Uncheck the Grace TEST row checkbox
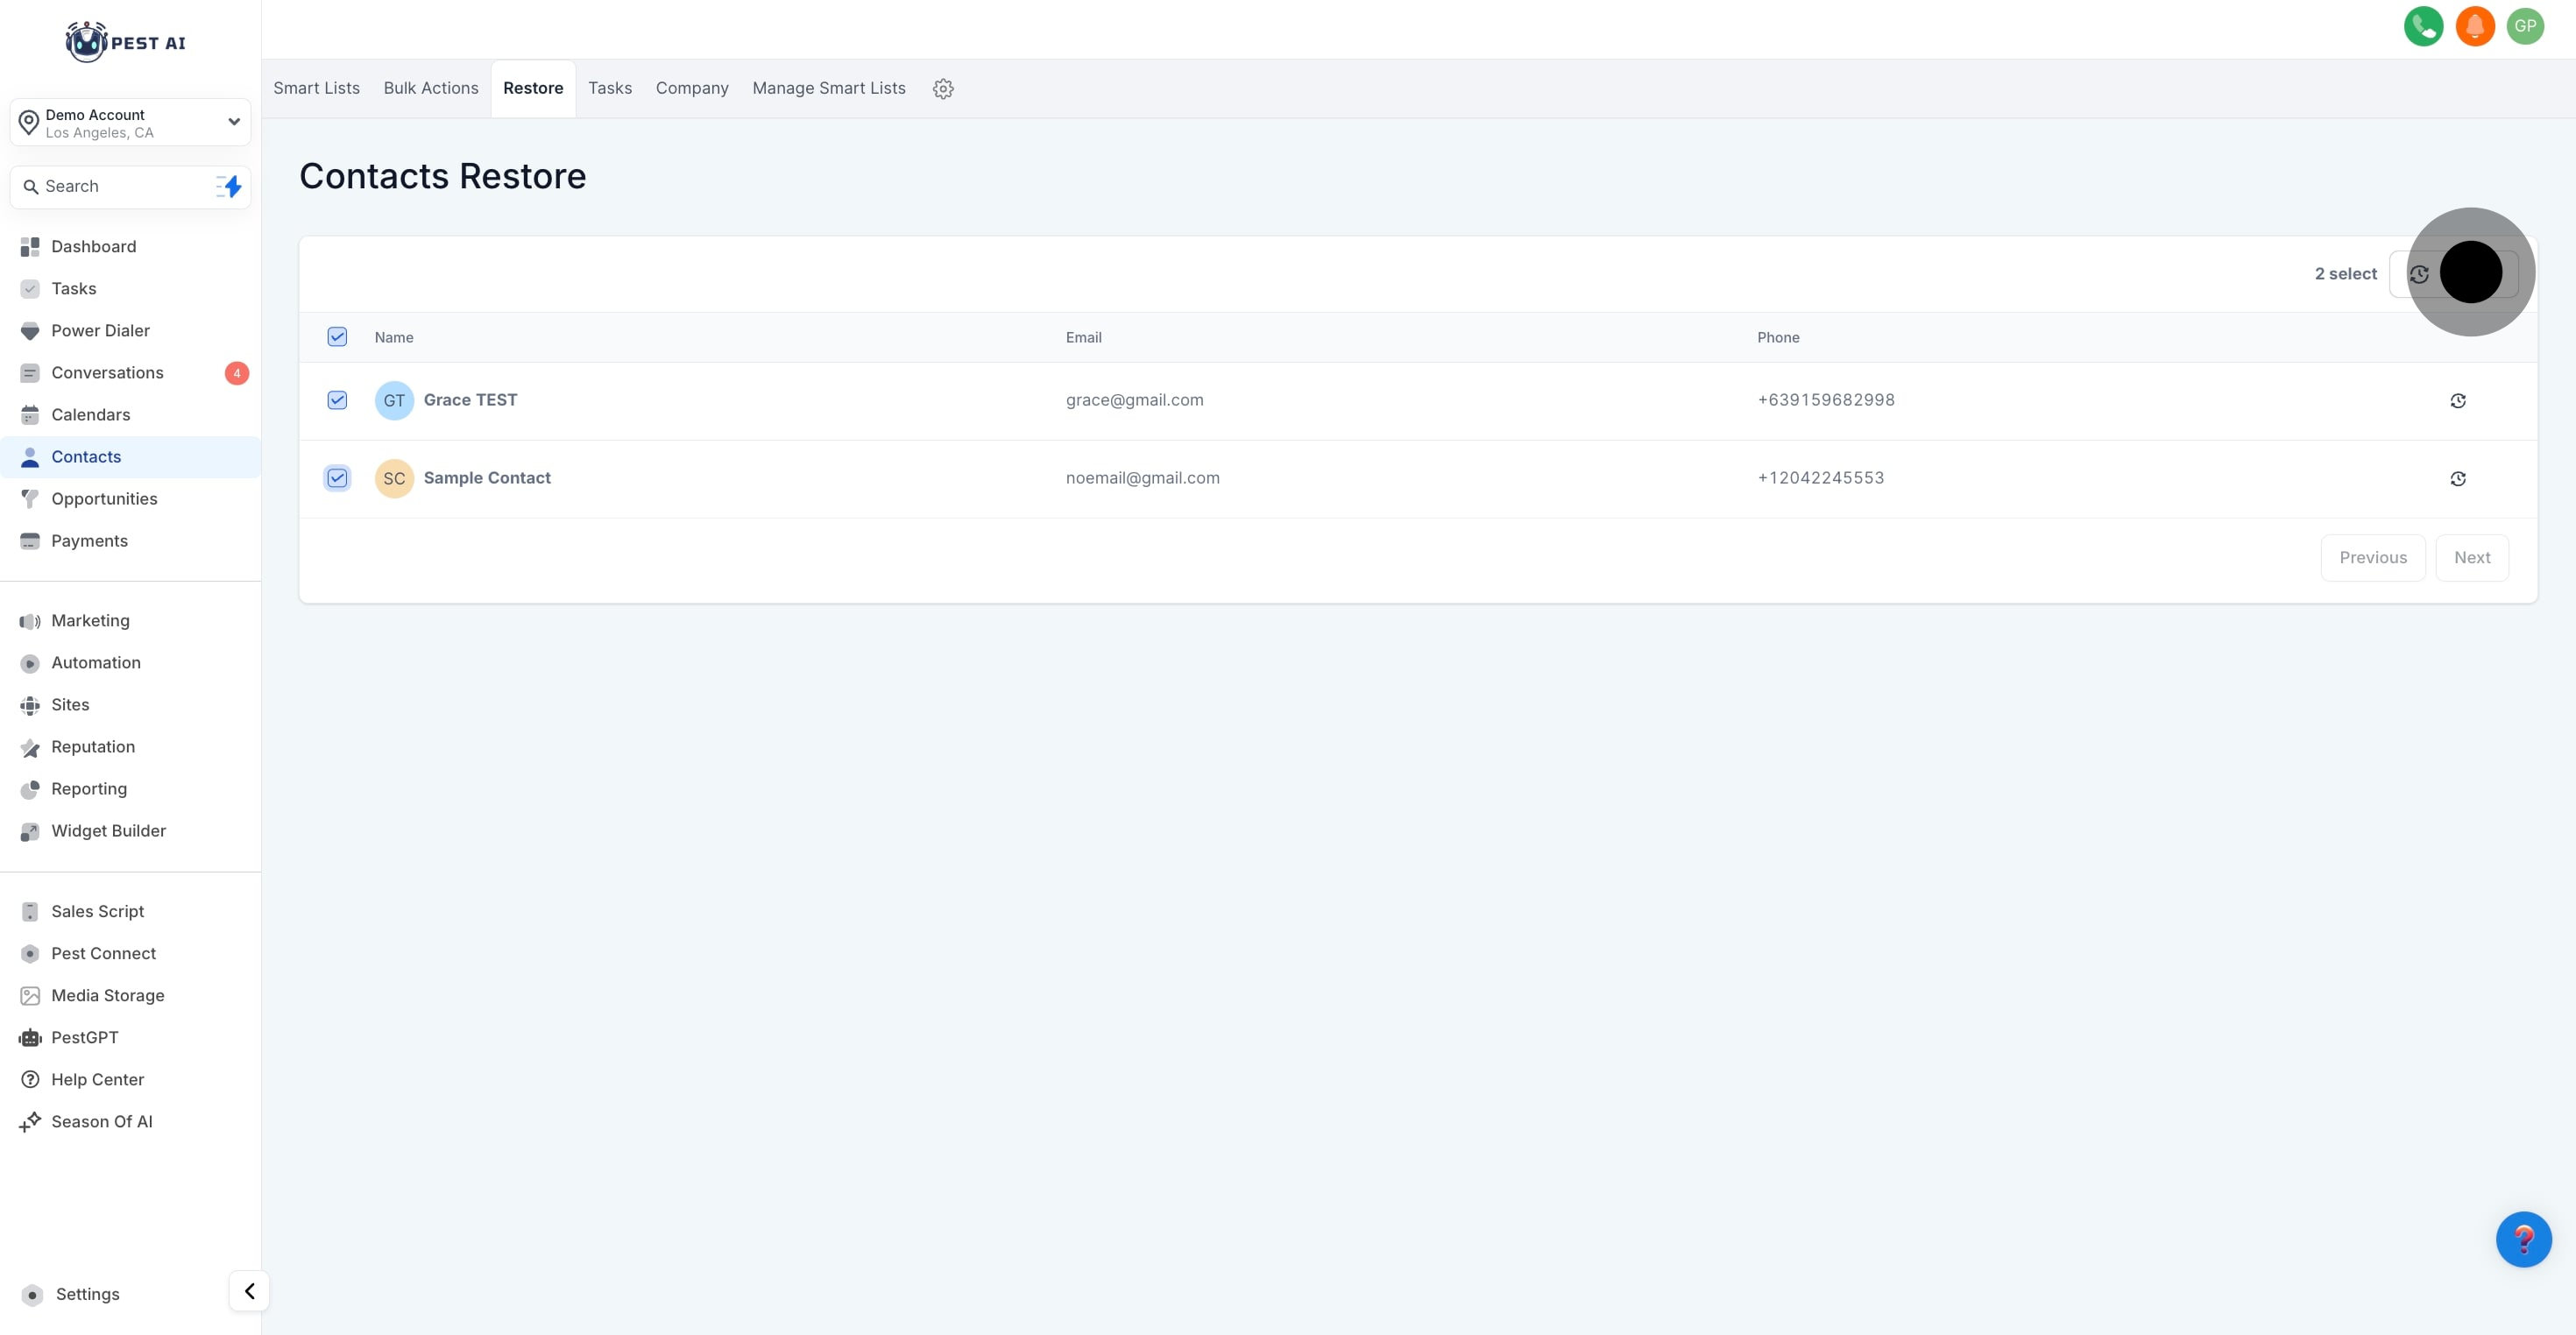Viewport: 2576px width, 1335px height. tap(337, 400)
